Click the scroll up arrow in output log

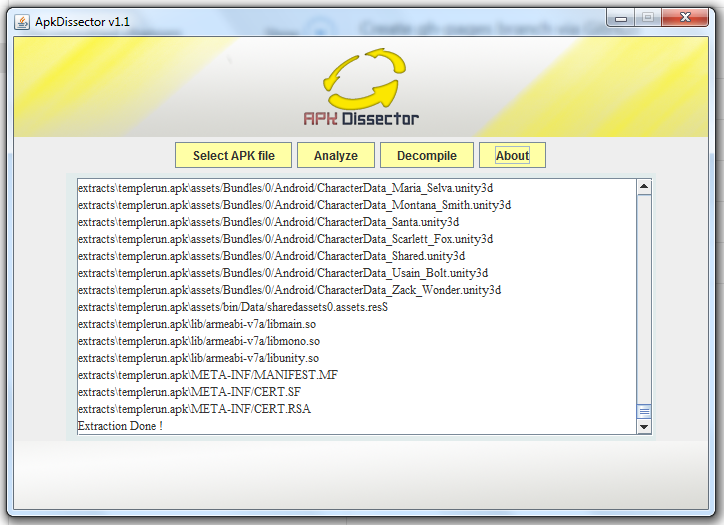coord(644,187)
